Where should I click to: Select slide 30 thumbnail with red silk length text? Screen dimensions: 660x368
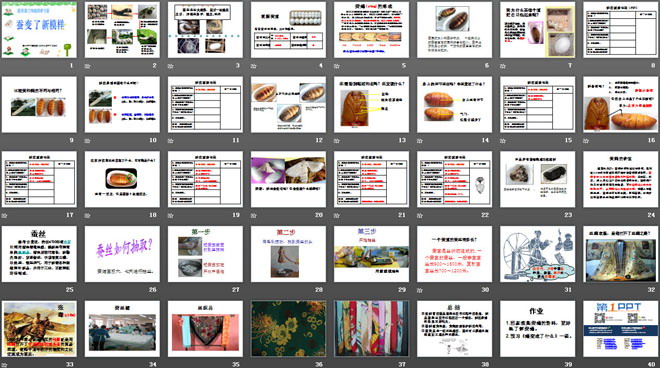[x=455, y=254]
